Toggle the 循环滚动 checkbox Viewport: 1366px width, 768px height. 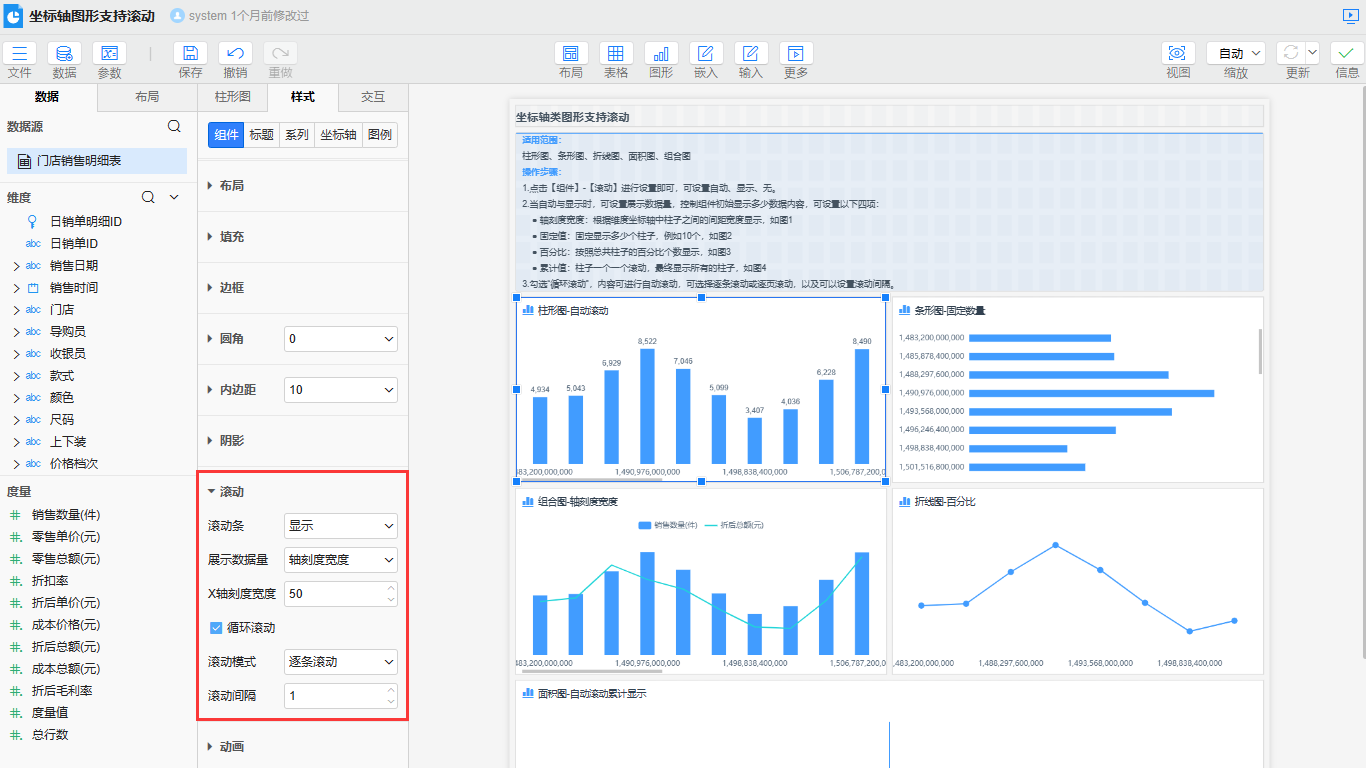(215, 628)
